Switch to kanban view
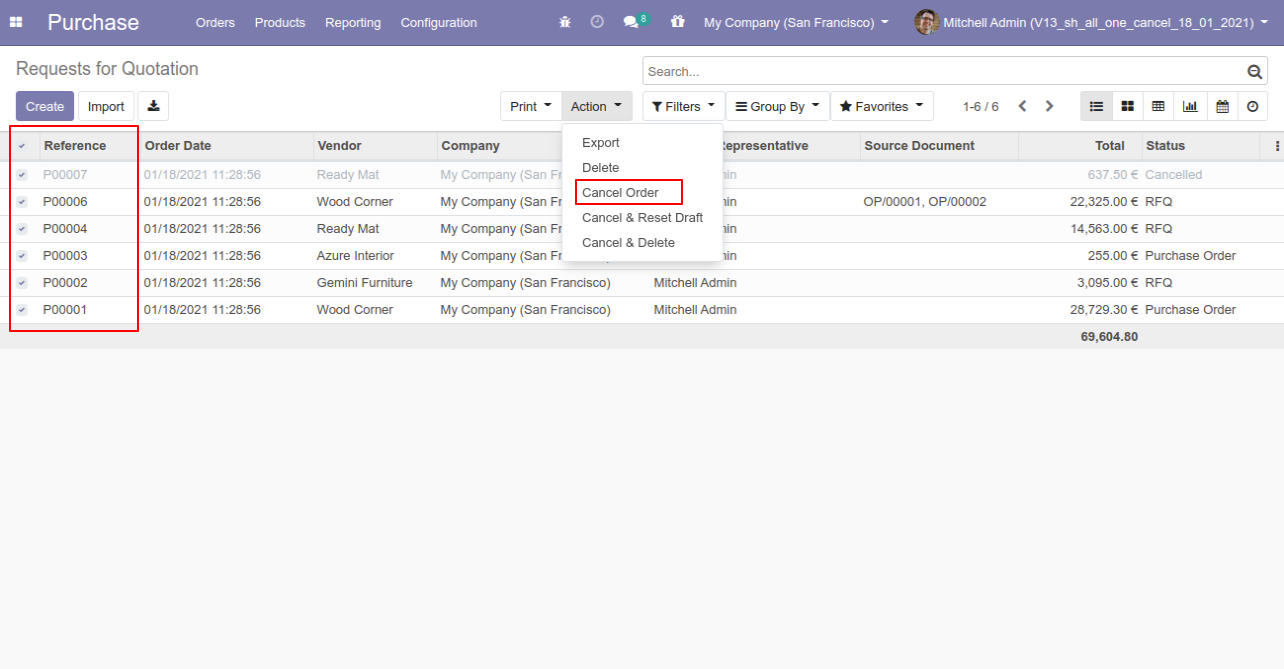Image resolution: width=1284 pixels, height=669 pixels. 1127,106
